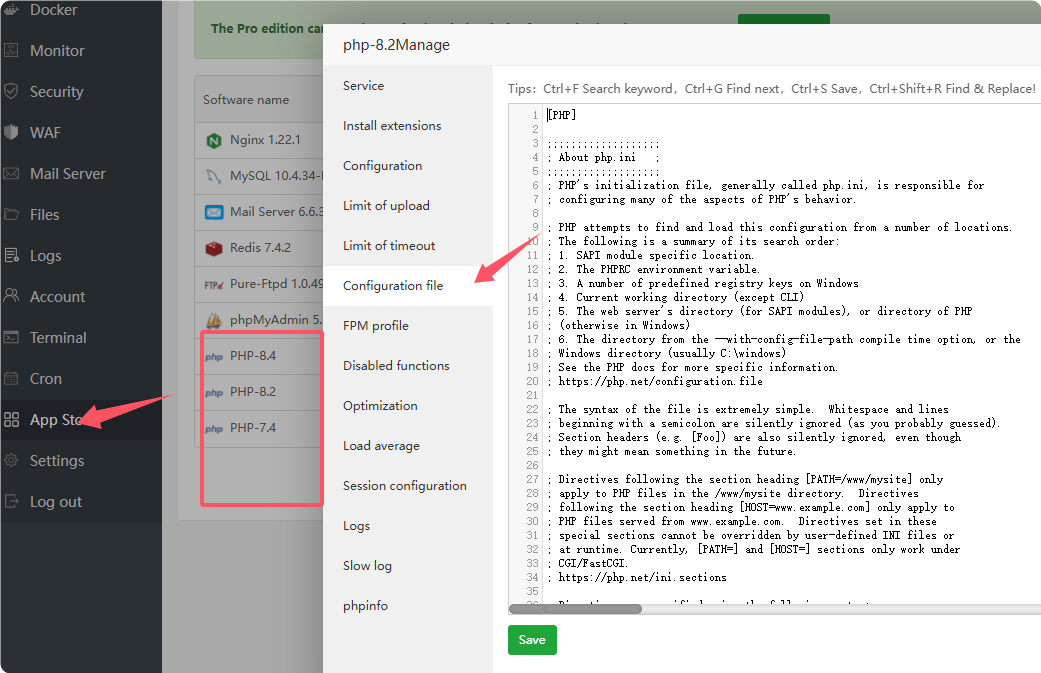Click the Settings gear icon

(11, 461)
